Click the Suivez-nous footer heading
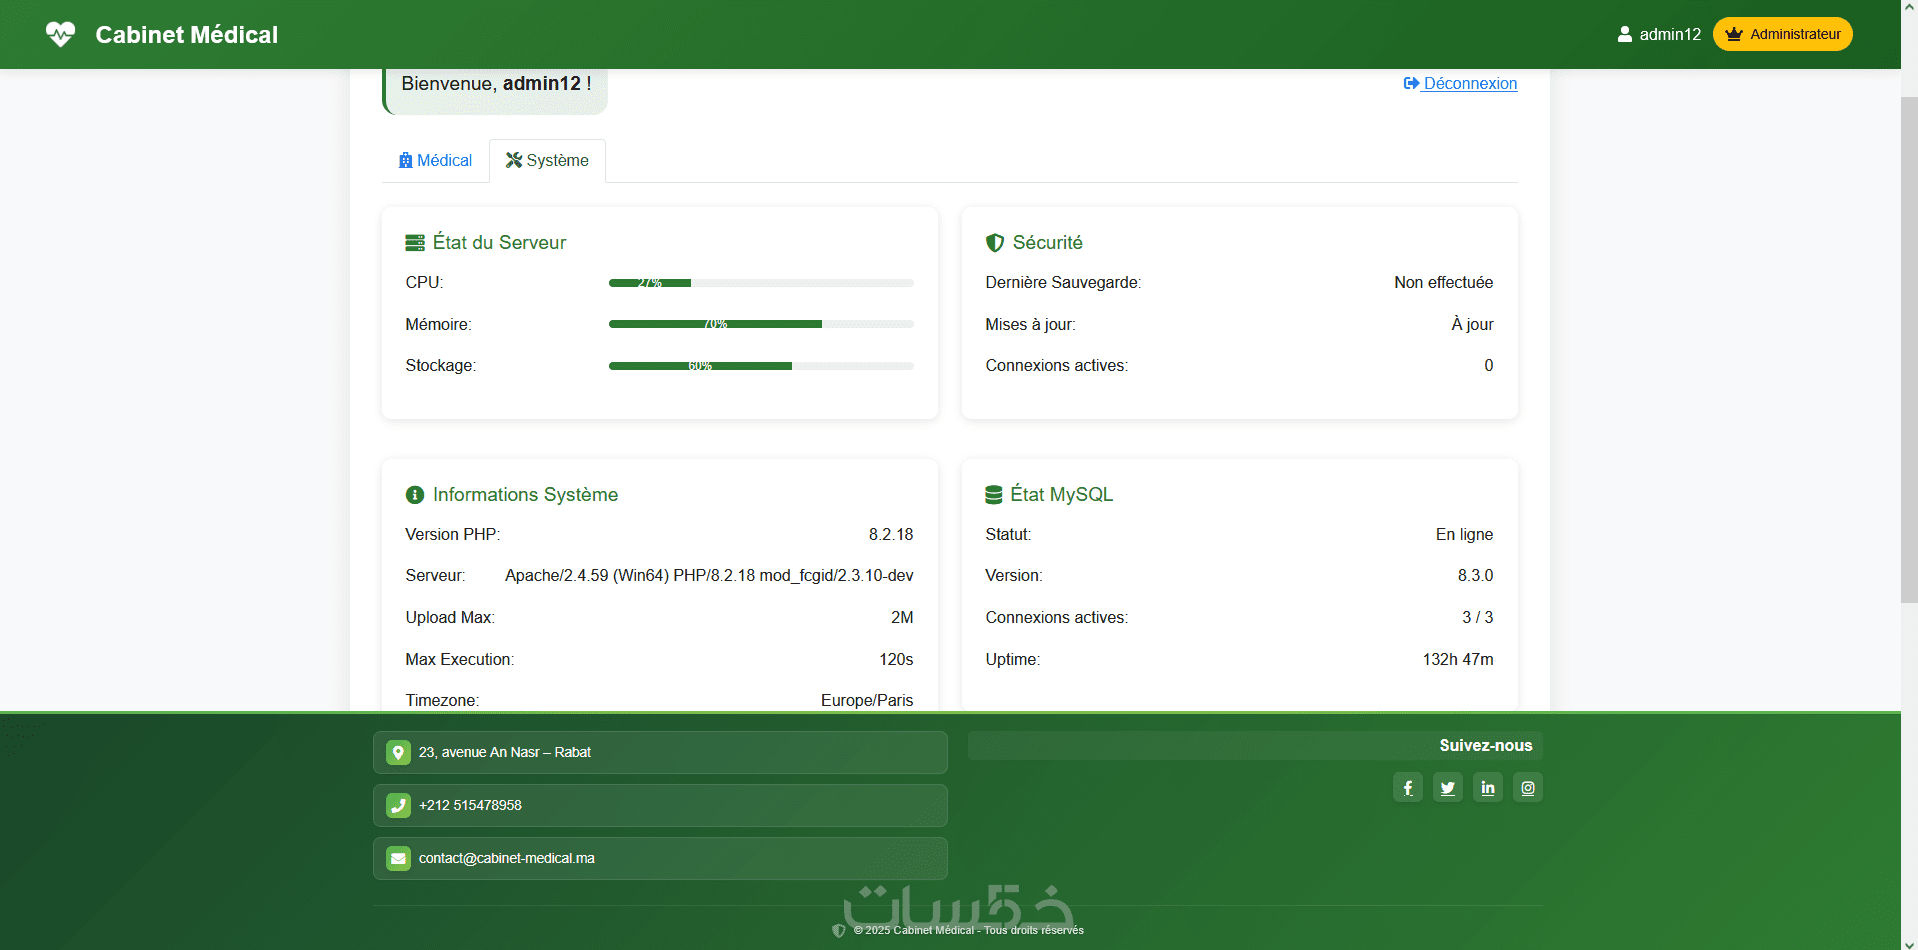1918x950 pixels. (x=1486, y=746)
